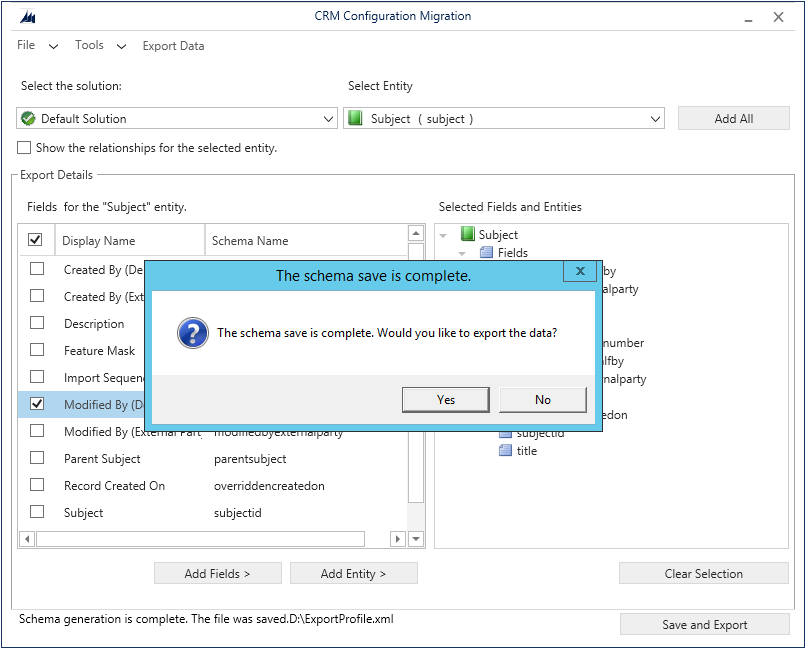Close the CRM Configuration Migration window
Image resolution: width=807 pixels, height=649 pixels.
pyautogui.click(x=778, y=17)
